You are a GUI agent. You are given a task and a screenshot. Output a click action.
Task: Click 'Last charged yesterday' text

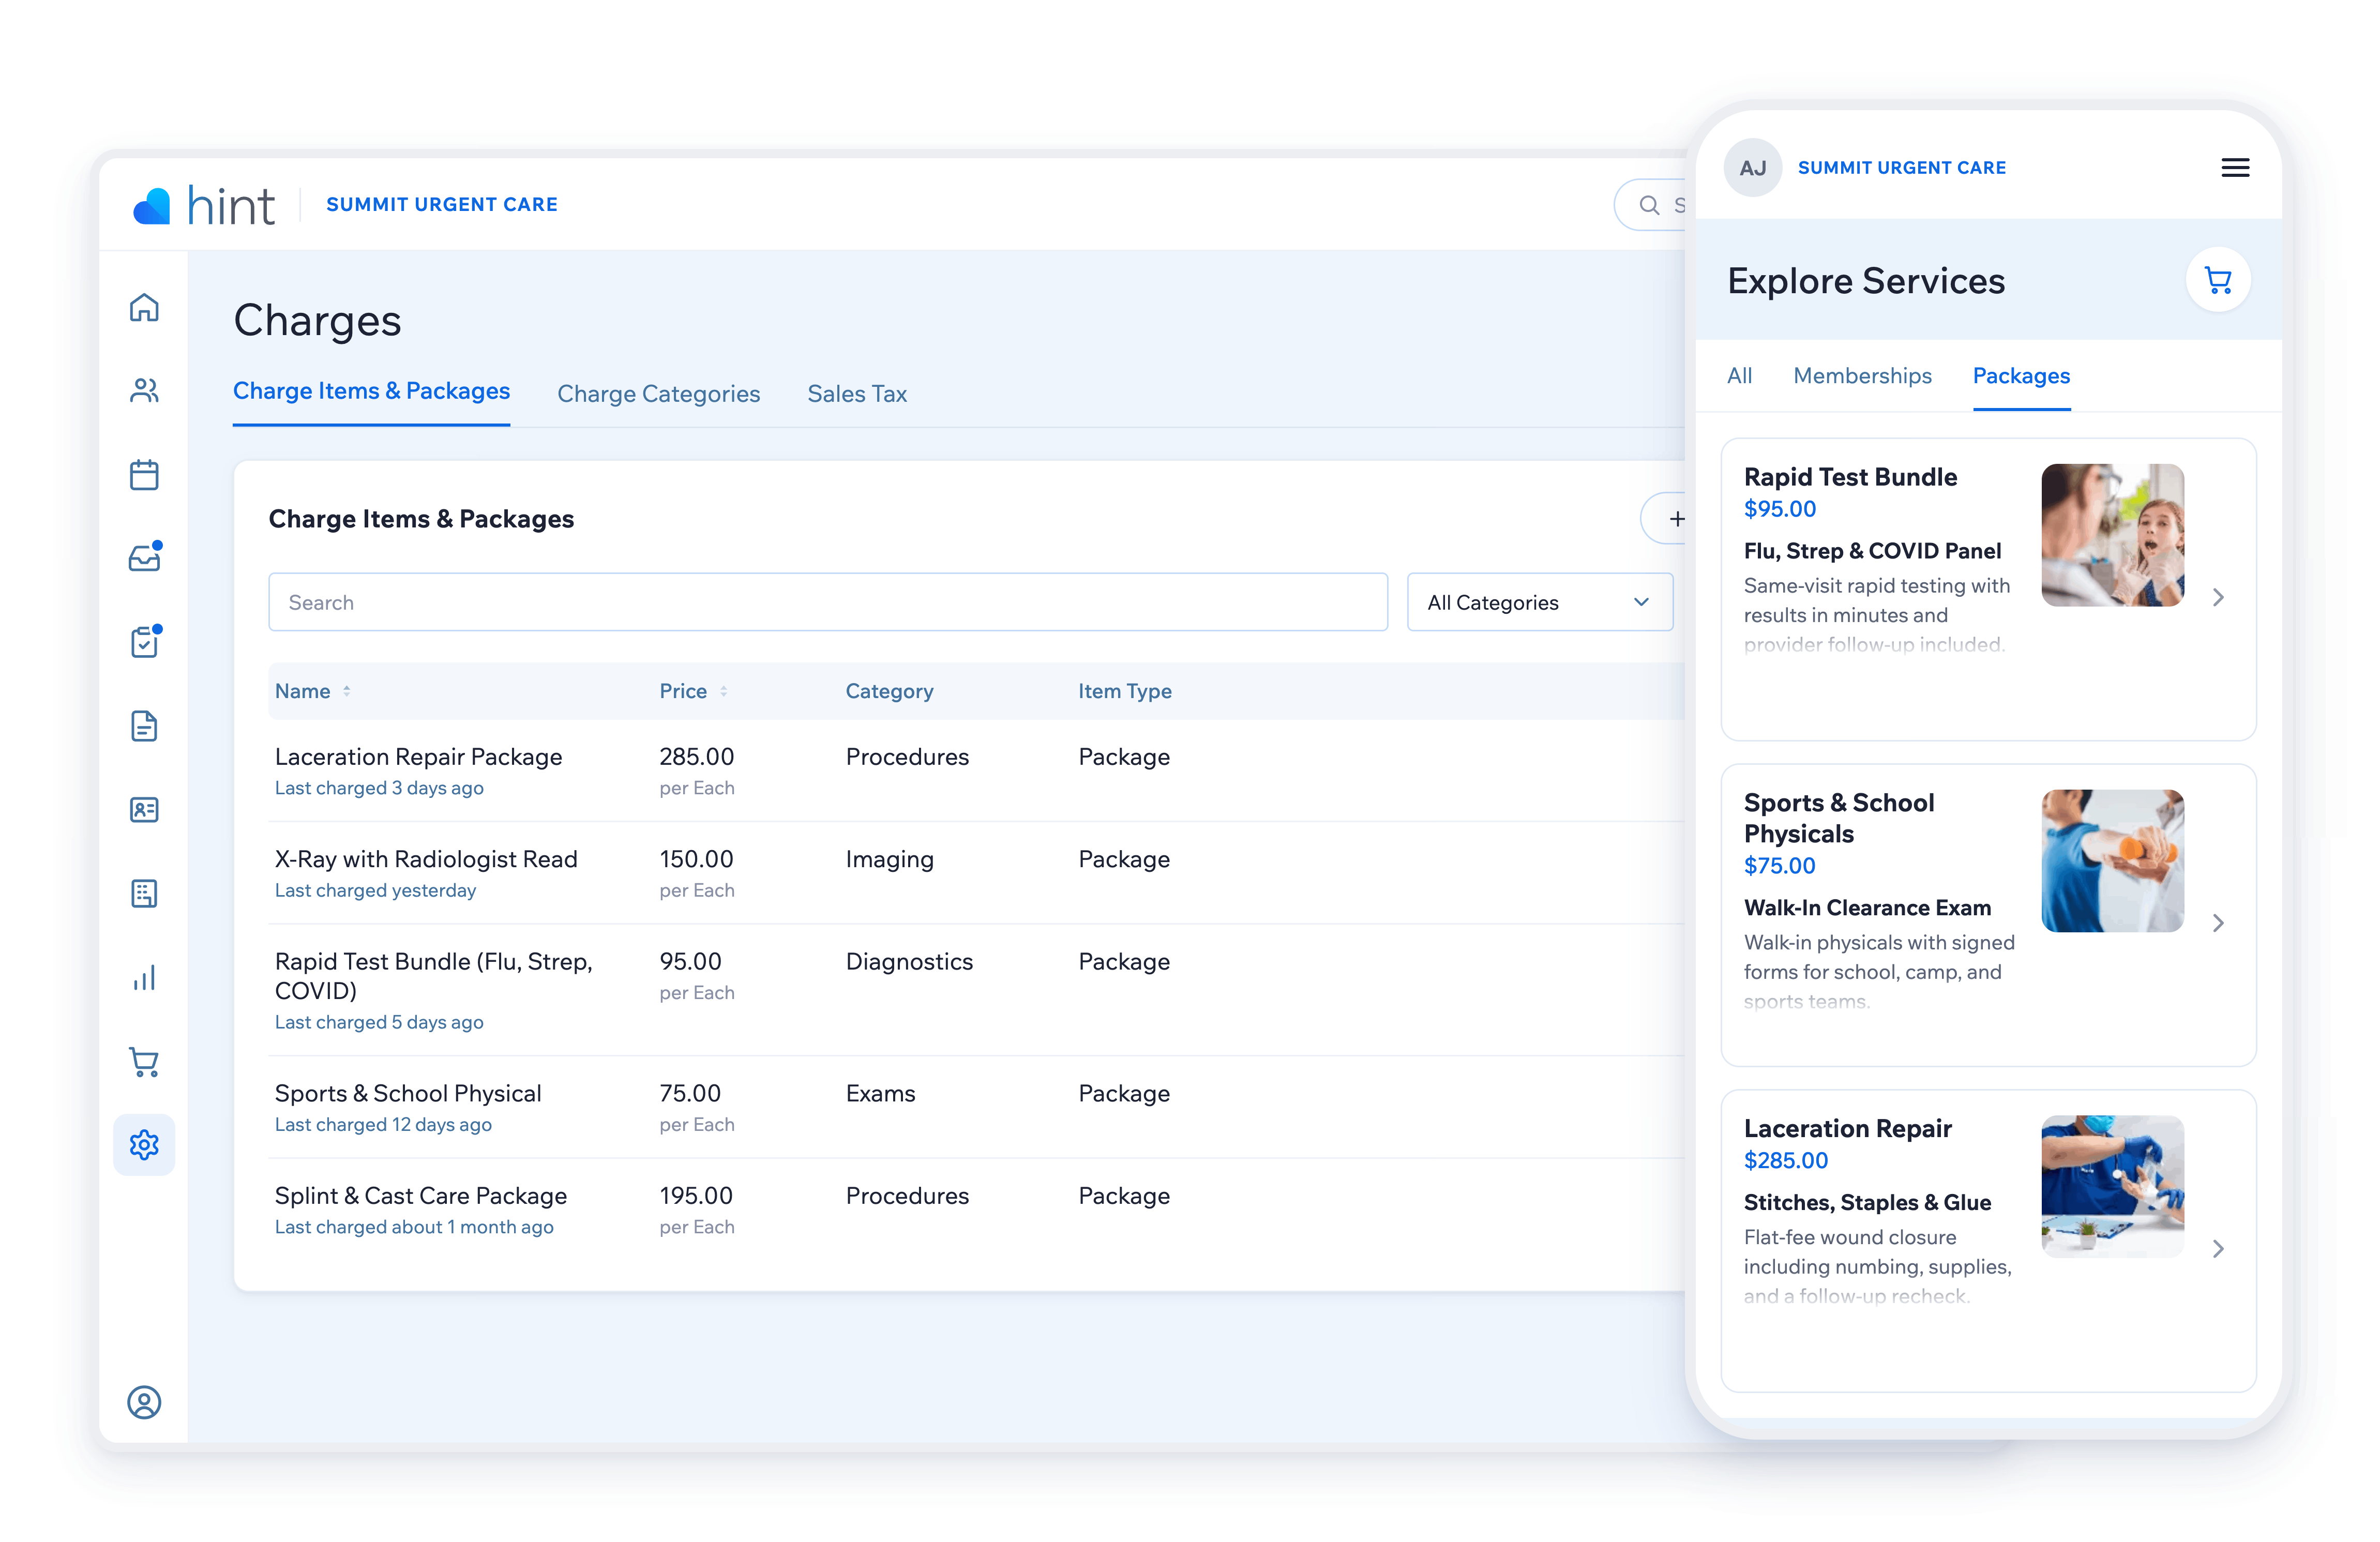(375, 891)
